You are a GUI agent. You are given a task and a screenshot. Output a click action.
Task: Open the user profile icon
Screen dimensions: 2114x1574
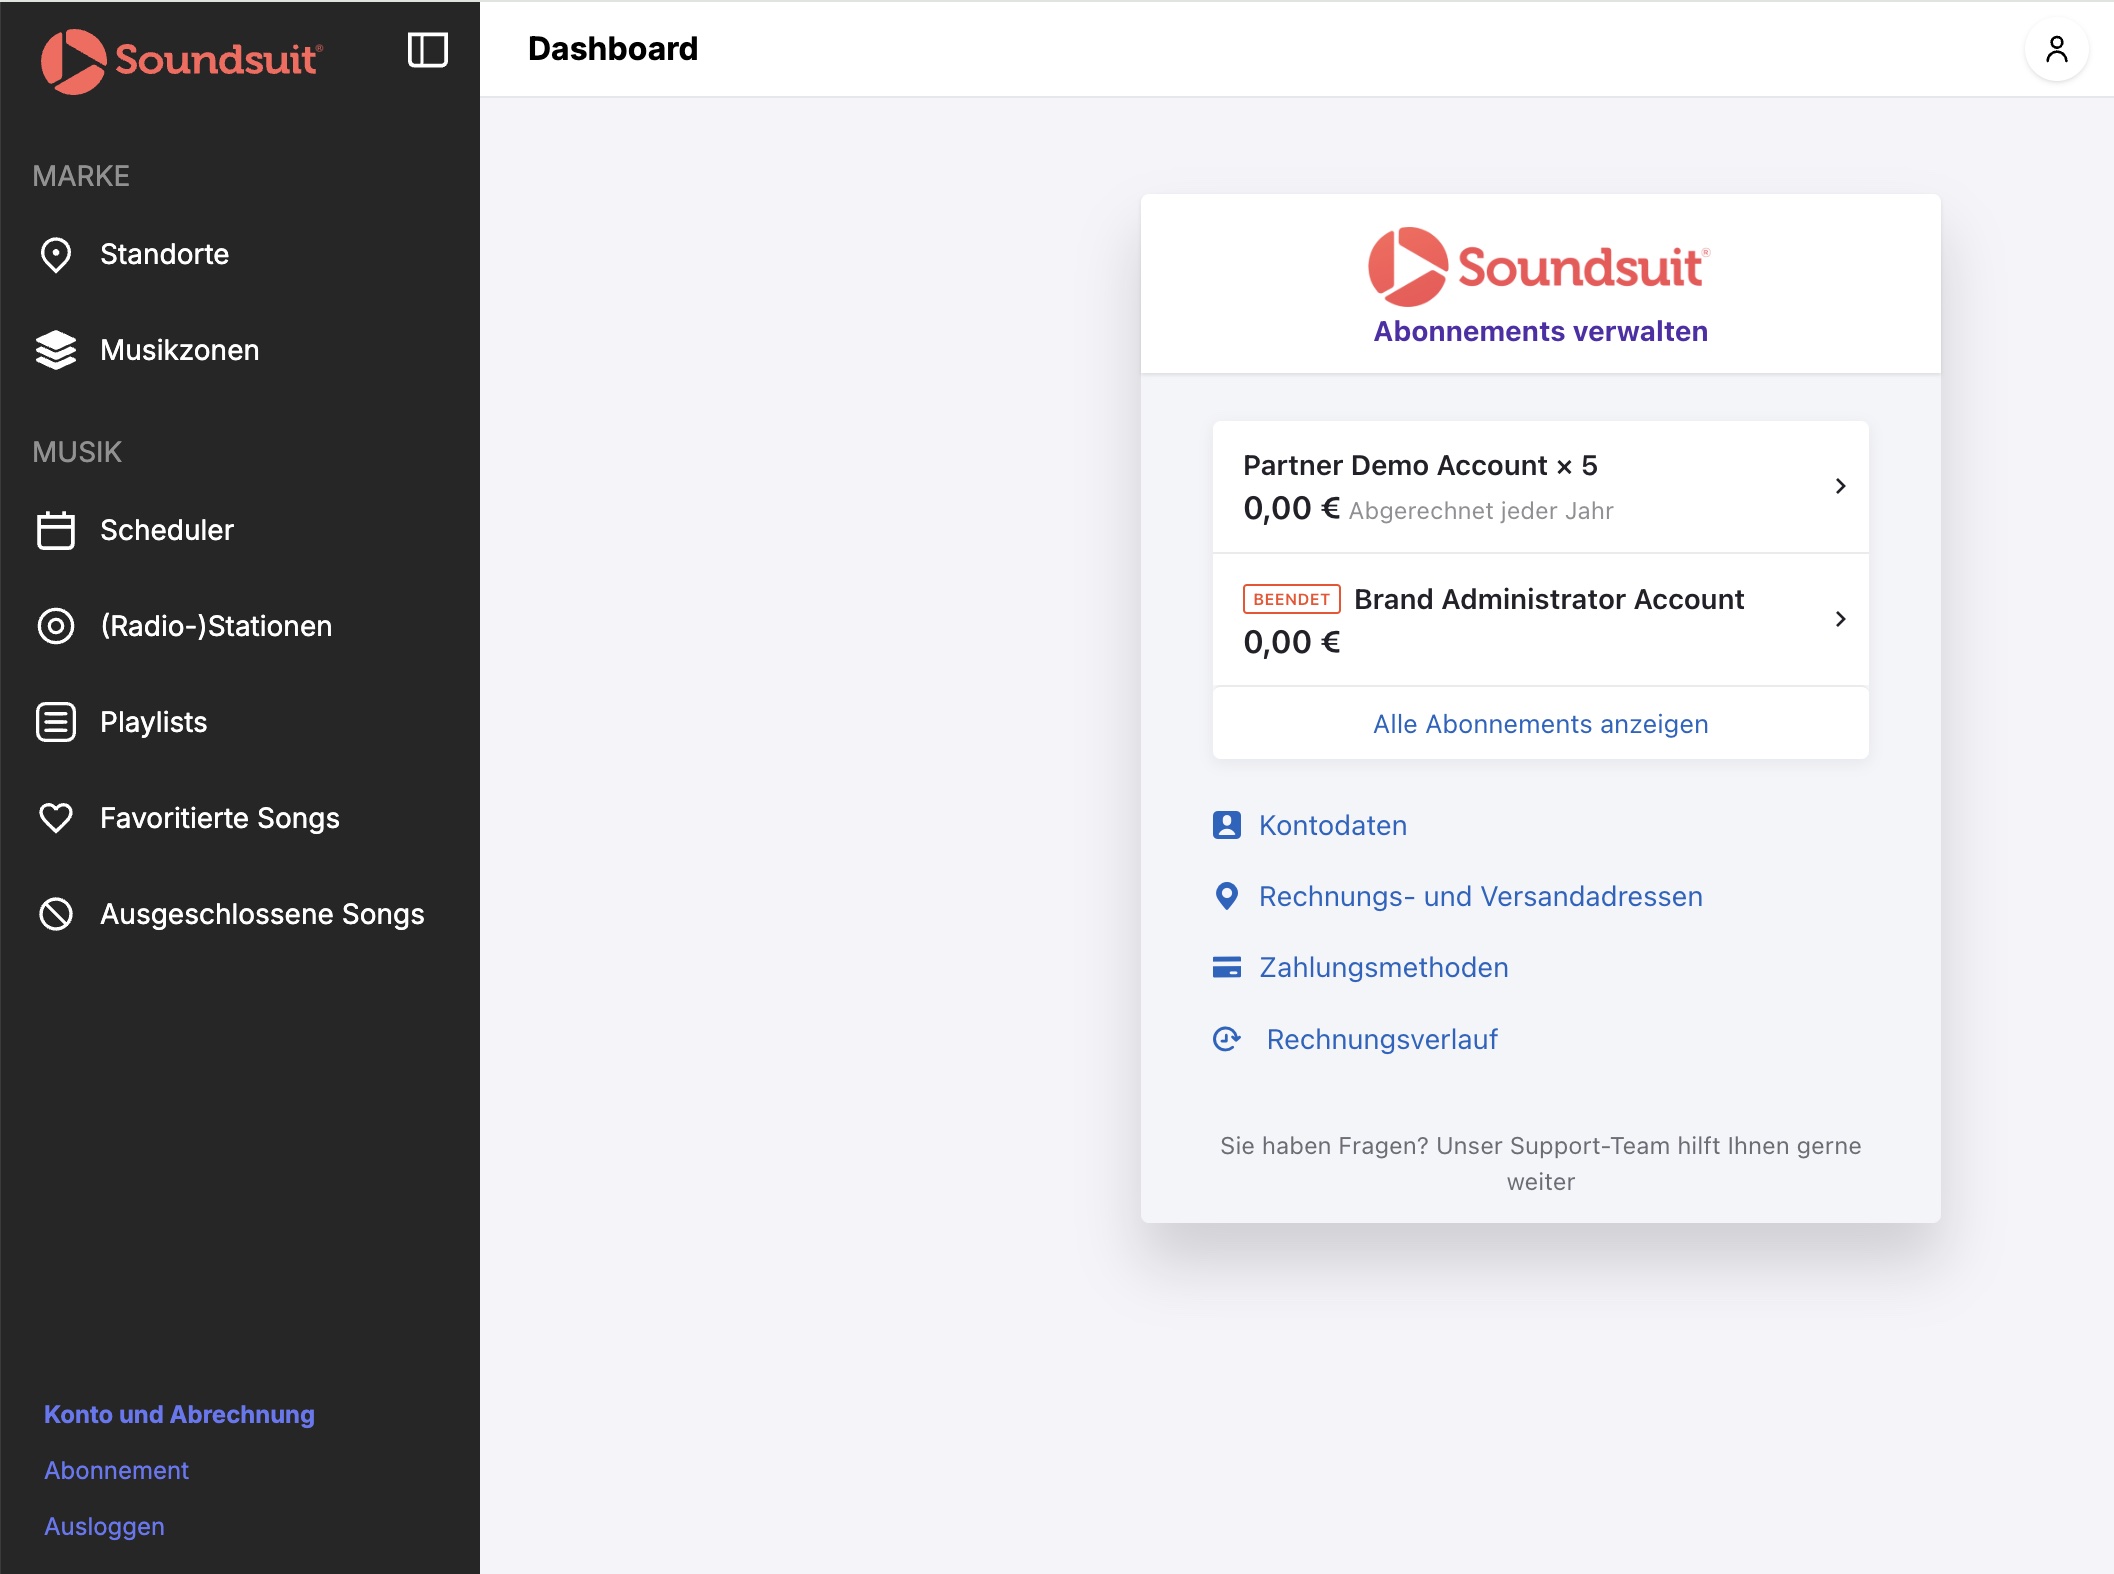2056,49
